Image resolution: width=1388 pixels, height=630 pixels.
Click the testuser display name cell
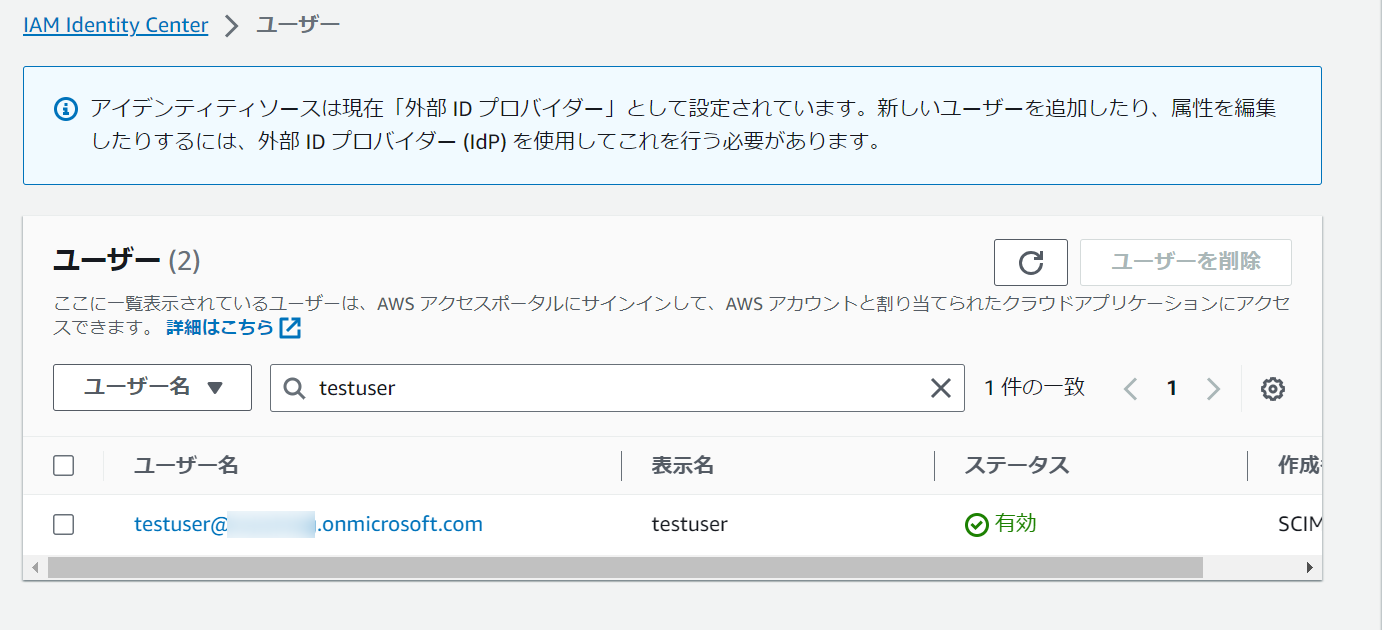pyautogui.click(x=689, y=524)
